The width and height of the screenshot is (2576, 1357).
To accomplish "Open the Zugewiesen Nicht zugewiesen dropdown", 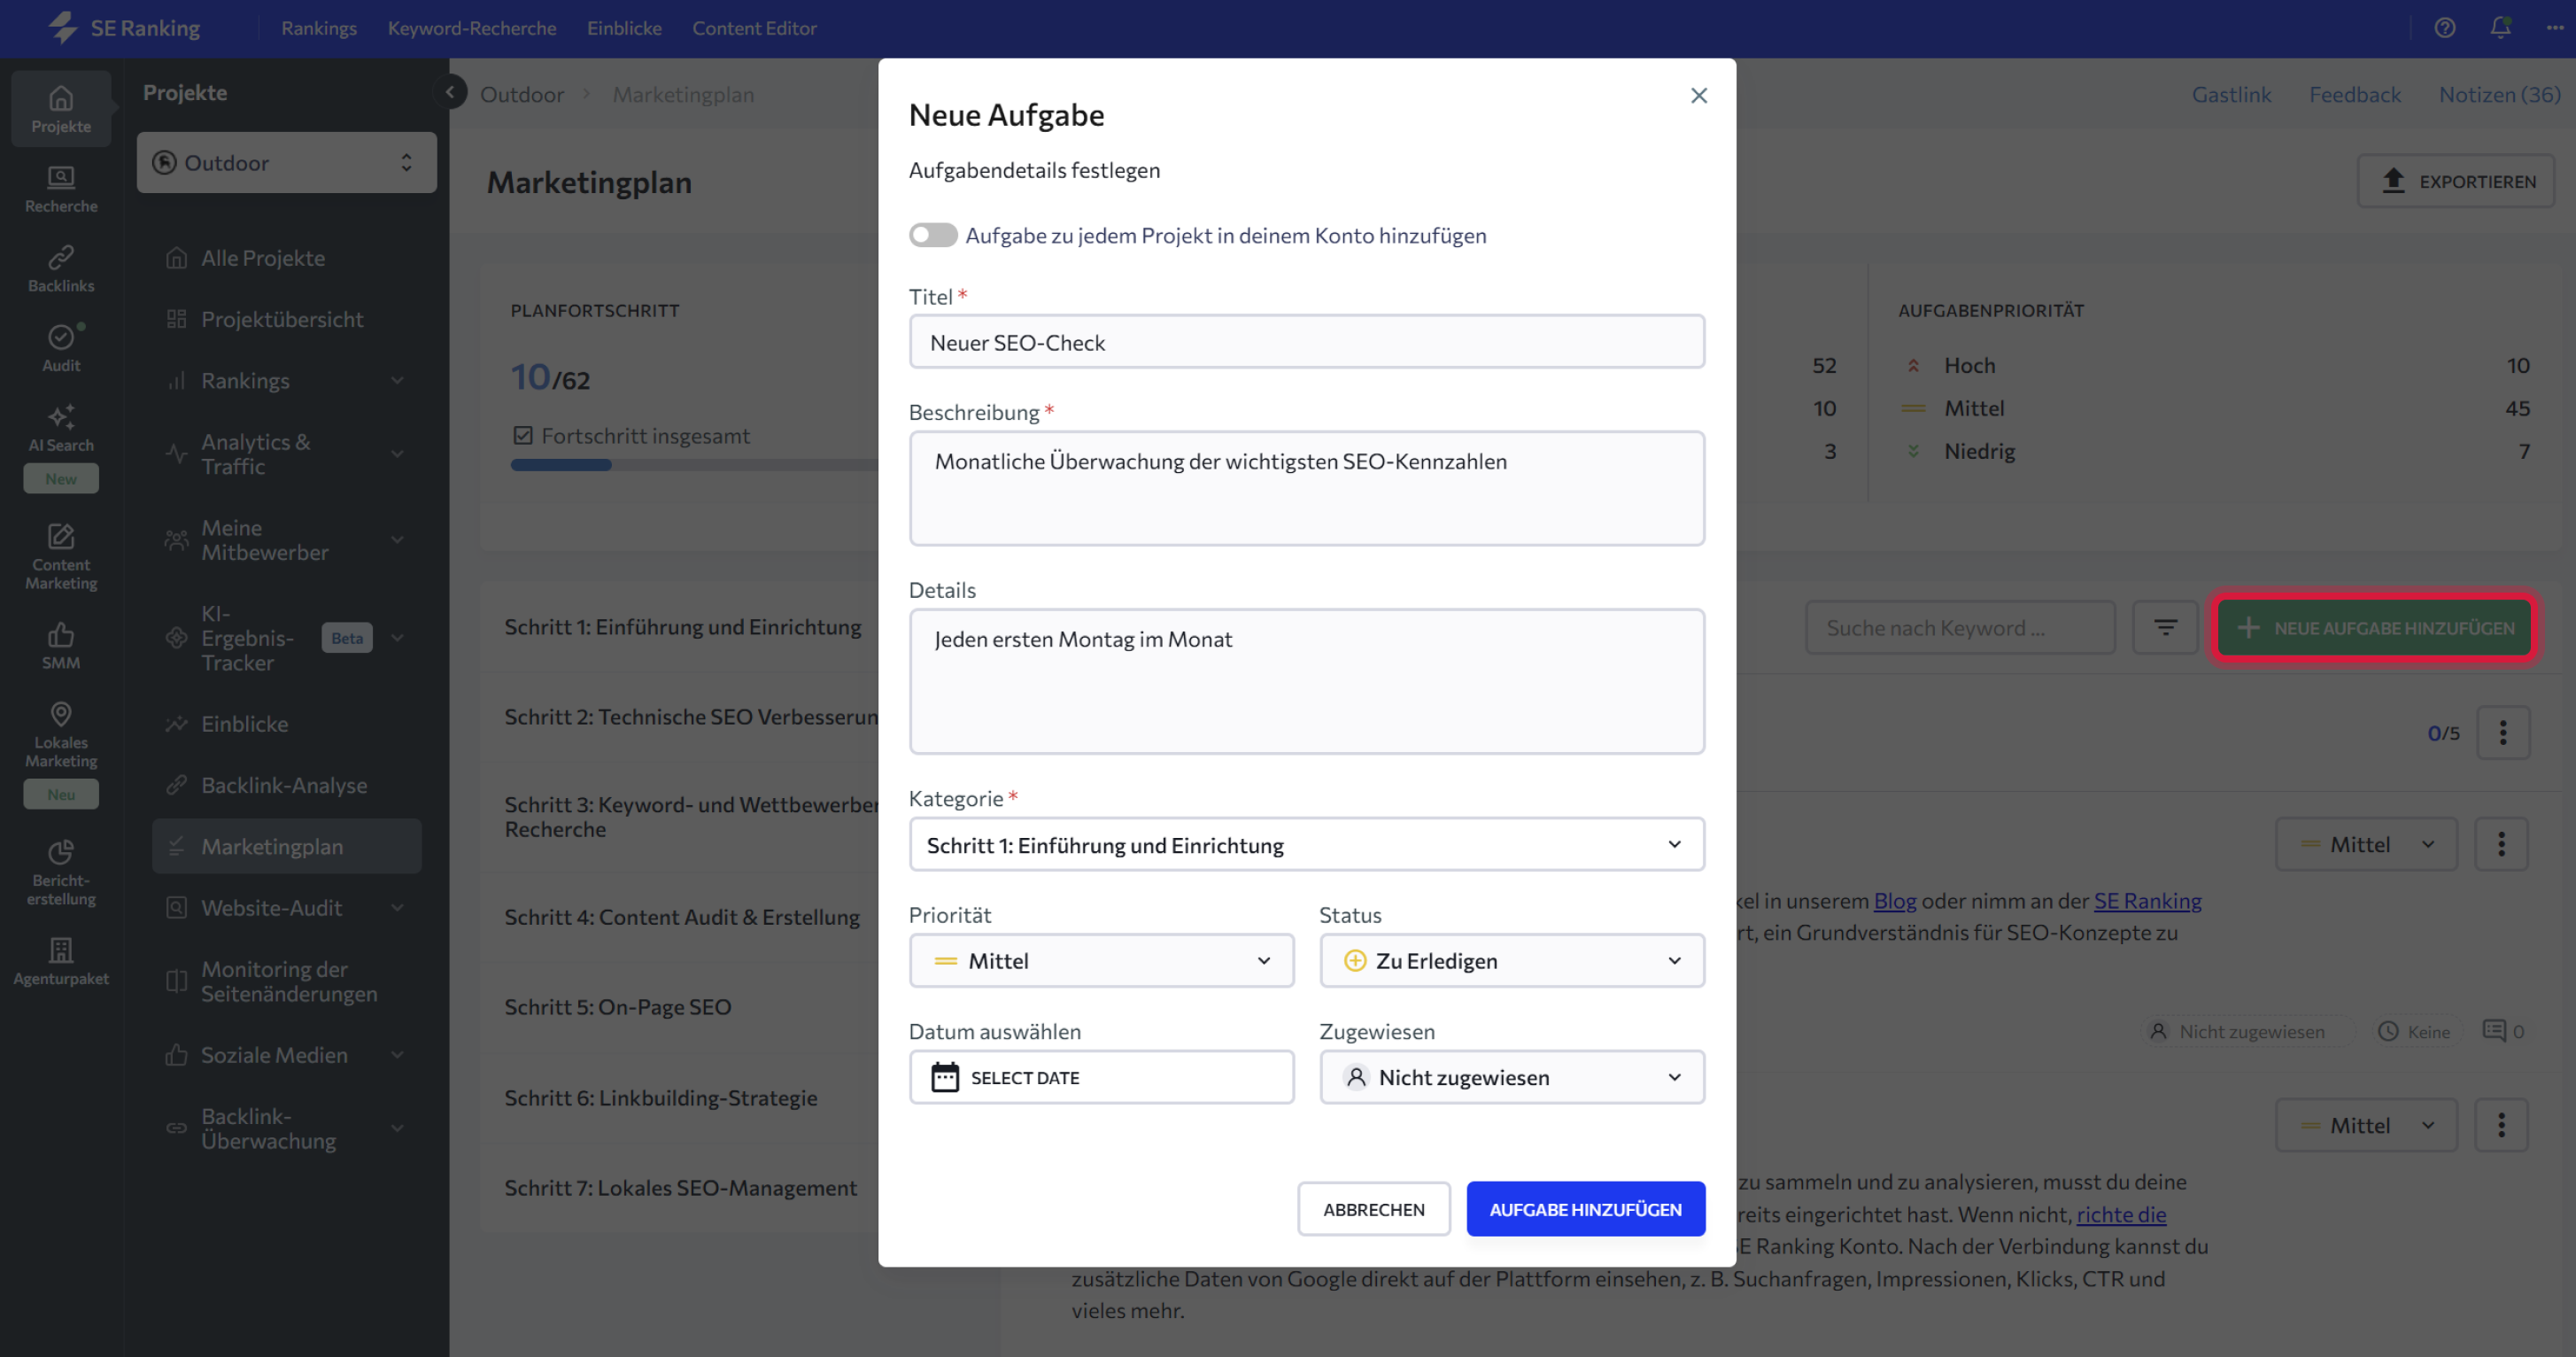I will point(1511,1077).
